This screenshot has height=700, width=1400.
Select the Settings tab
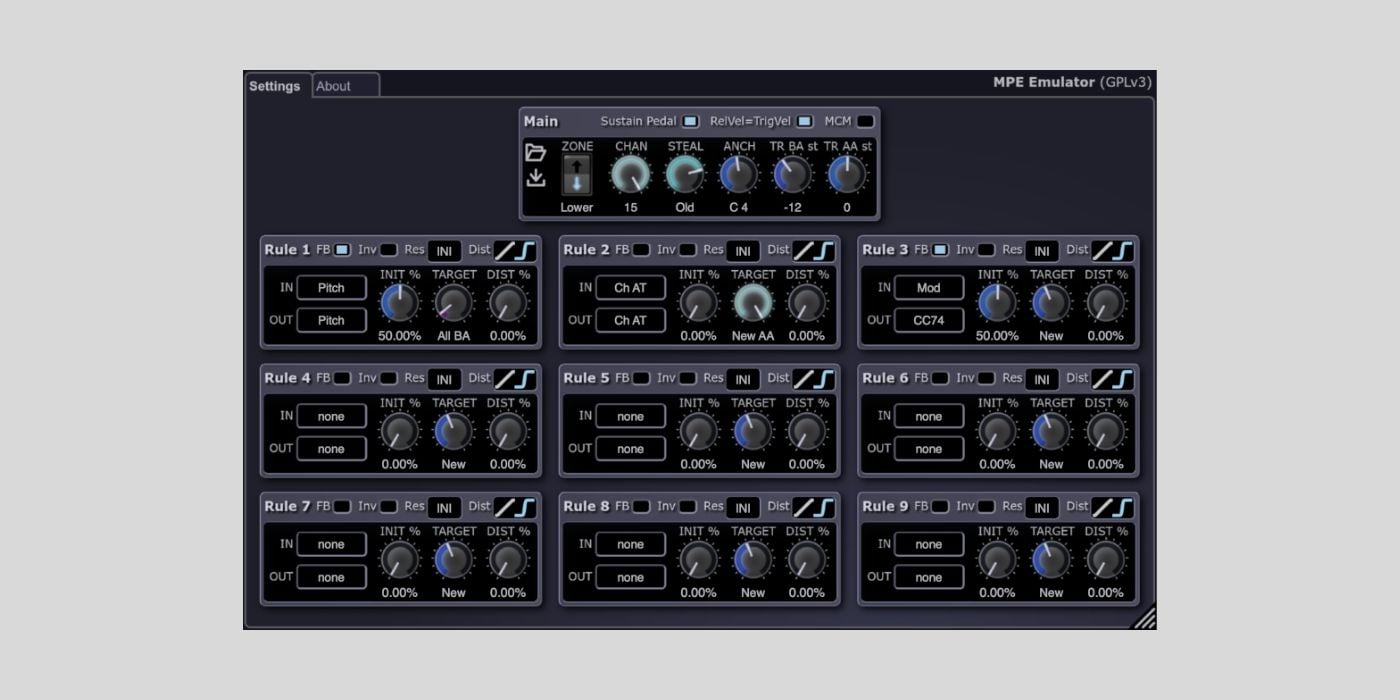pyautogui.click(x=275, y=86)
